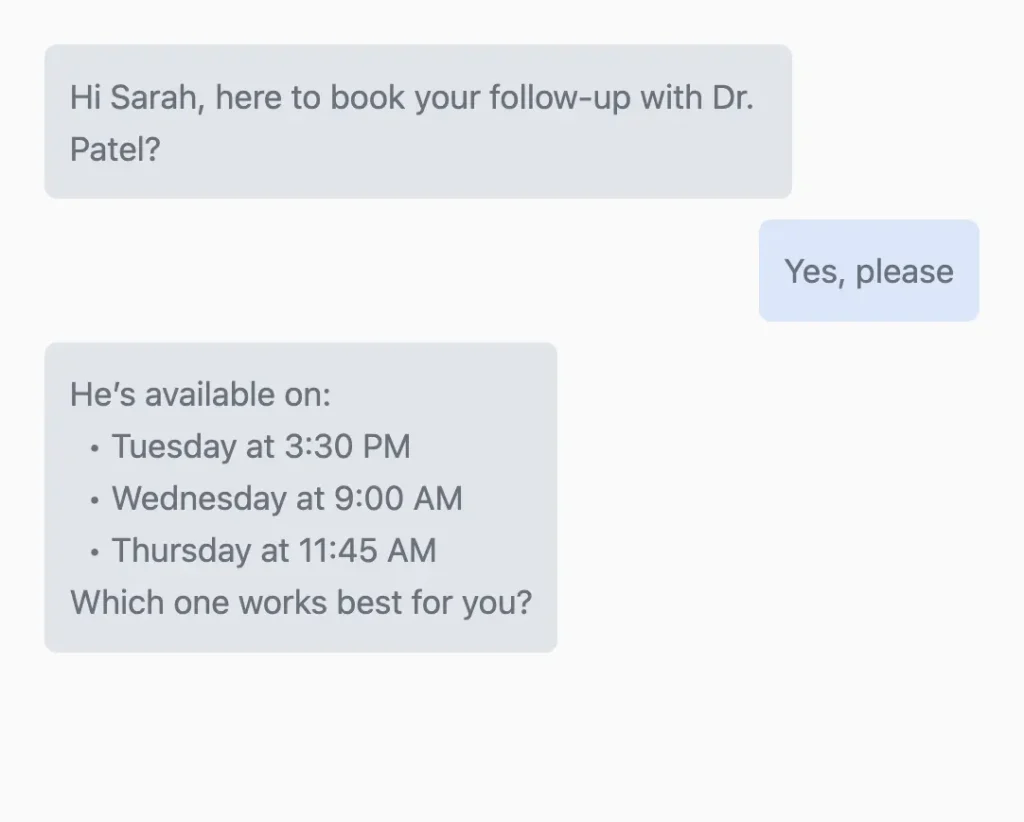Click the word 'please' in the blue bubble
Screen dimensions: 1024x822
click(904, 272)
